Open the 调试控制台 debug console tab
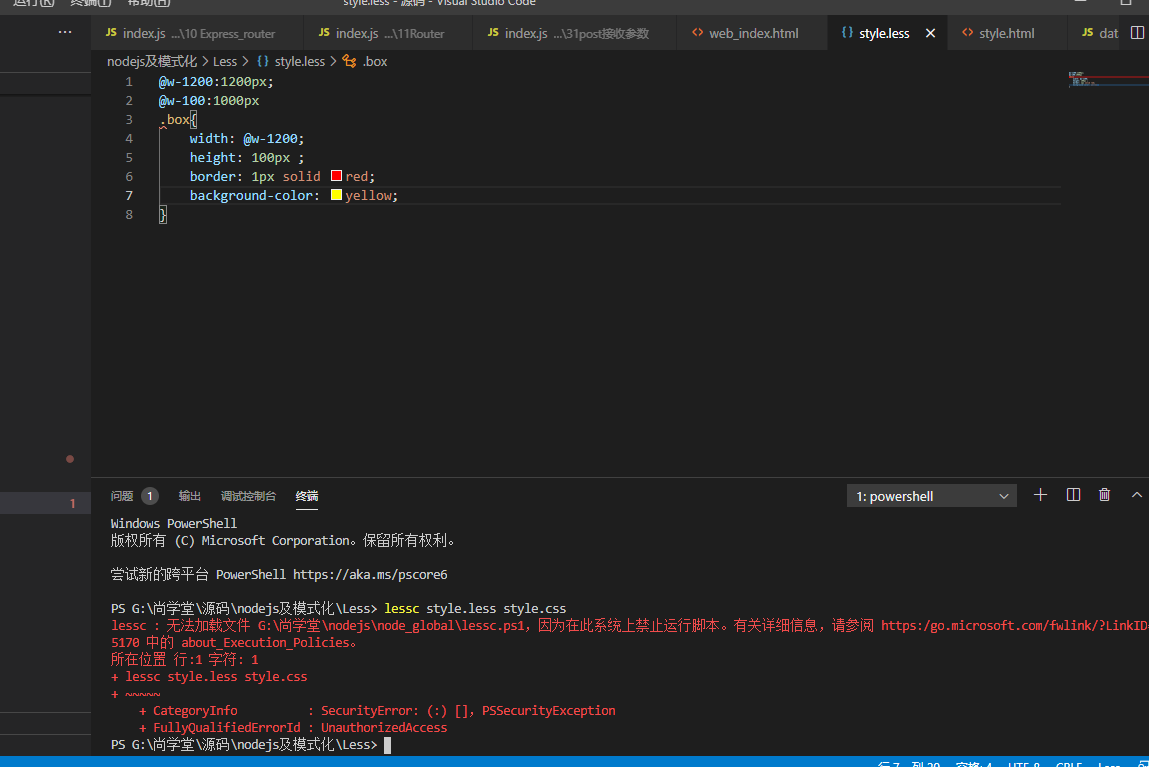 tap(248, 496)
